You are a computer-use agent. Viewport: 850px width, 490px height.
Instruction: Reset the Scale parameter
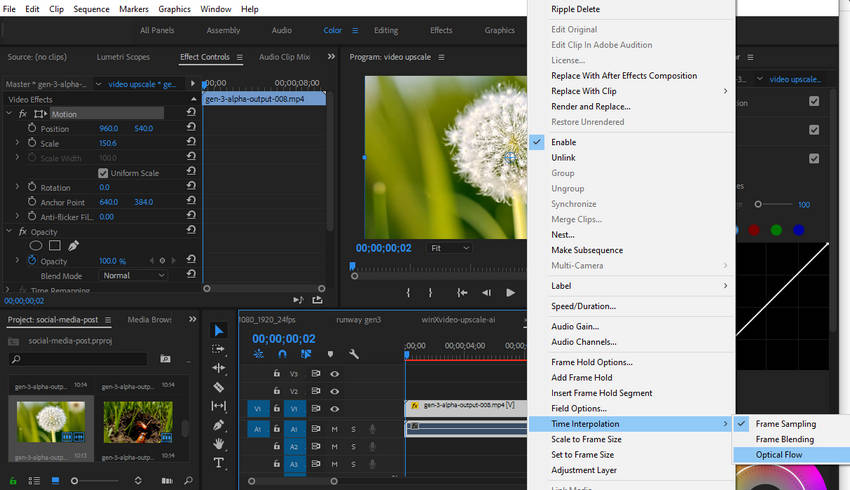pyautogui.click(x=191, y=141)
